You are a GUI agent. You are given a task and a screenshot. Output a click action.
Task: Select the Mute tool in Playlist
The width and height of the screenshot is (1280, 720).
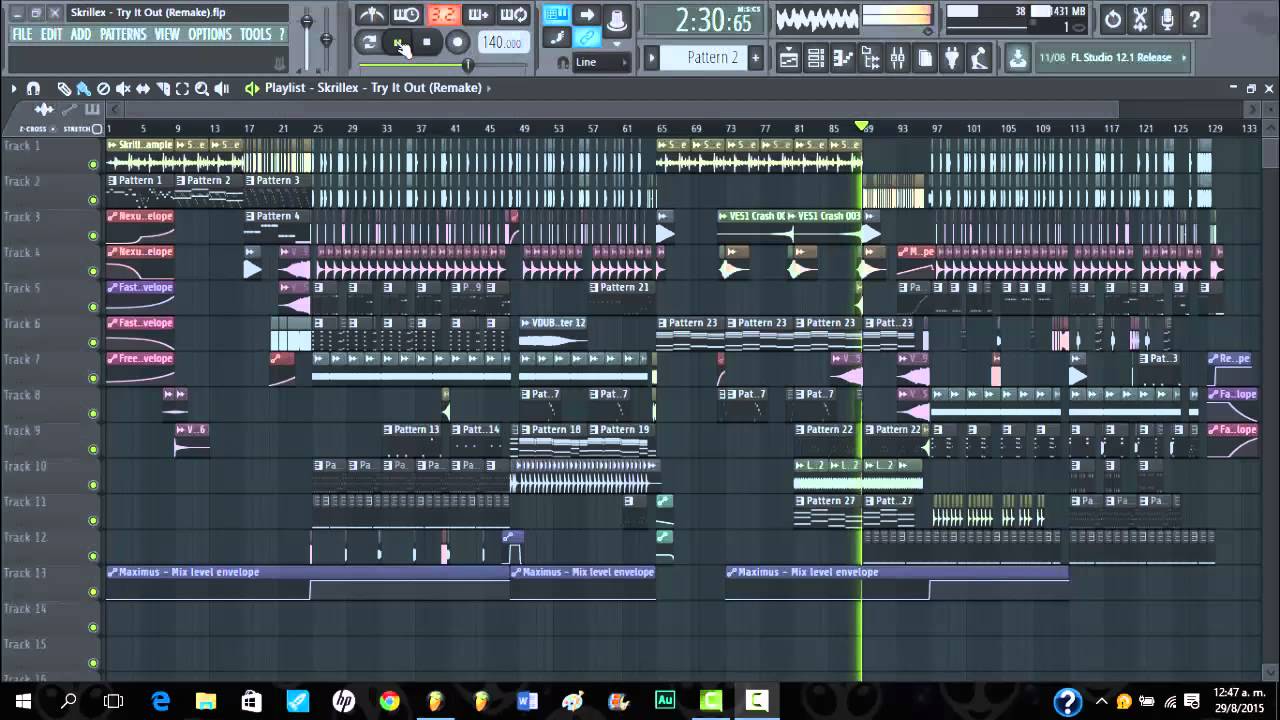pyautogui.click(x=123, y=89)
